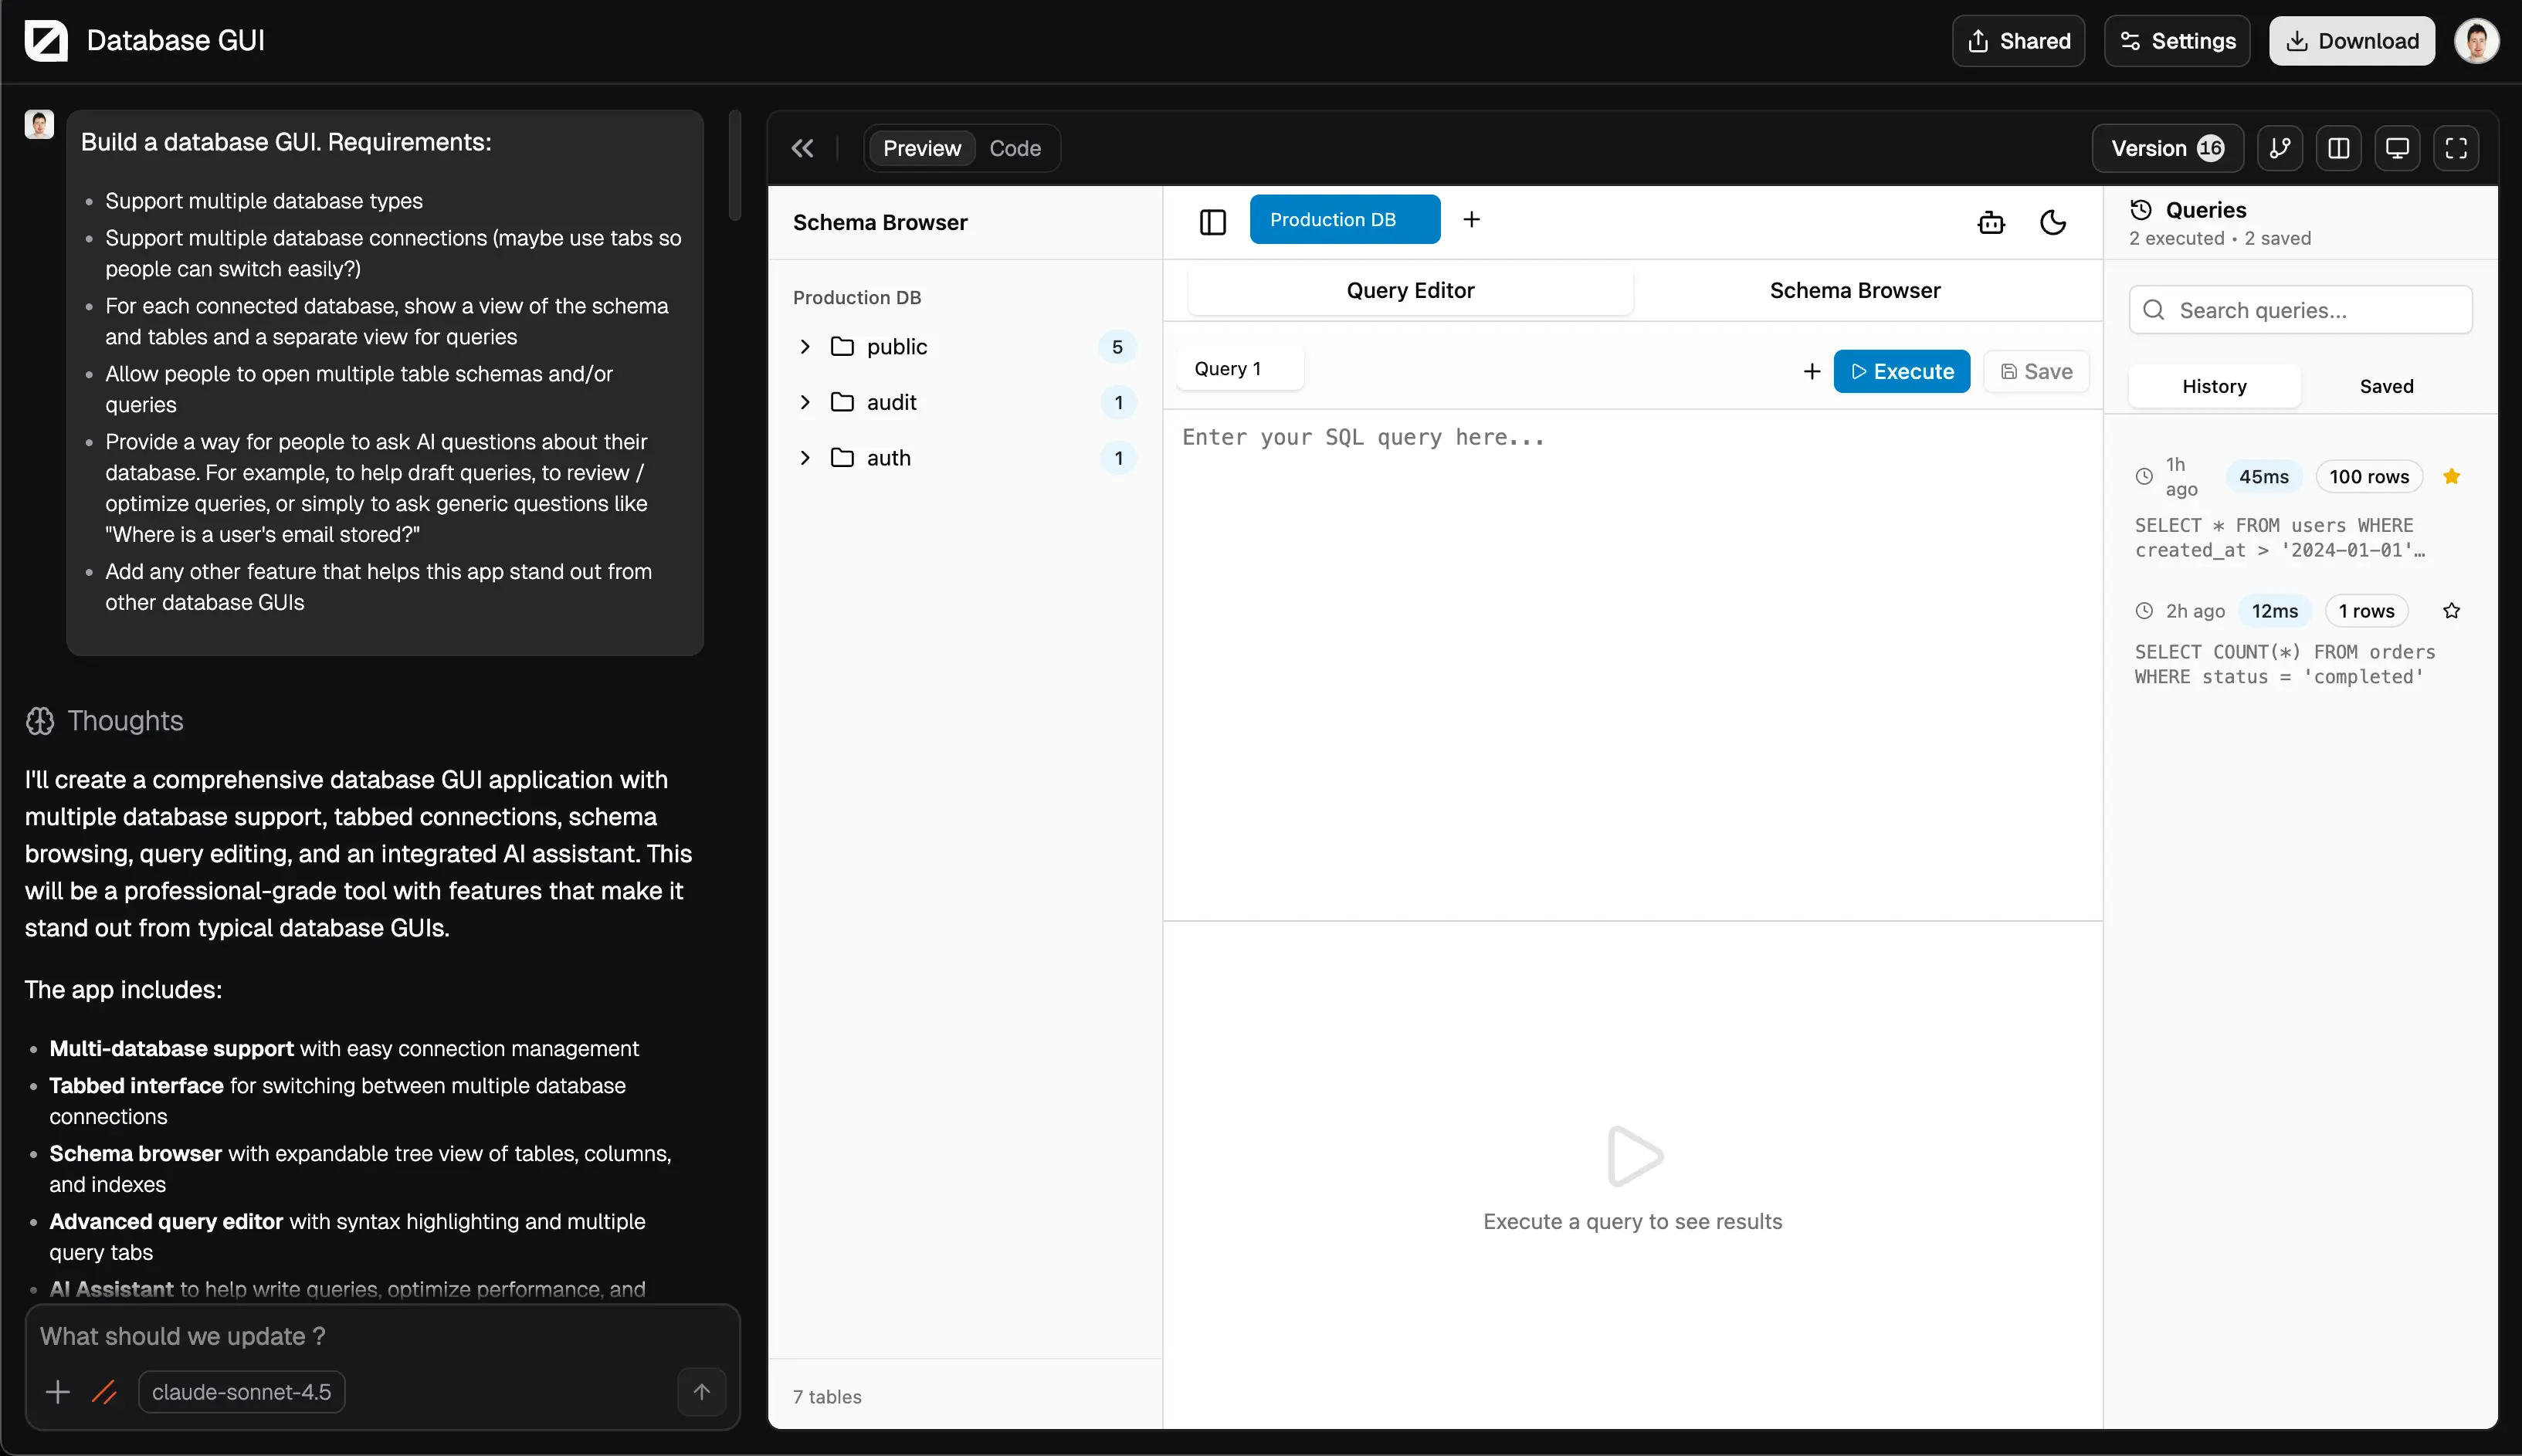The width and height of the screenshot is (2522, 1456).
Task: Add a new database connection with plus icon
Action: pyautogui.click(x=1470, y=218)
